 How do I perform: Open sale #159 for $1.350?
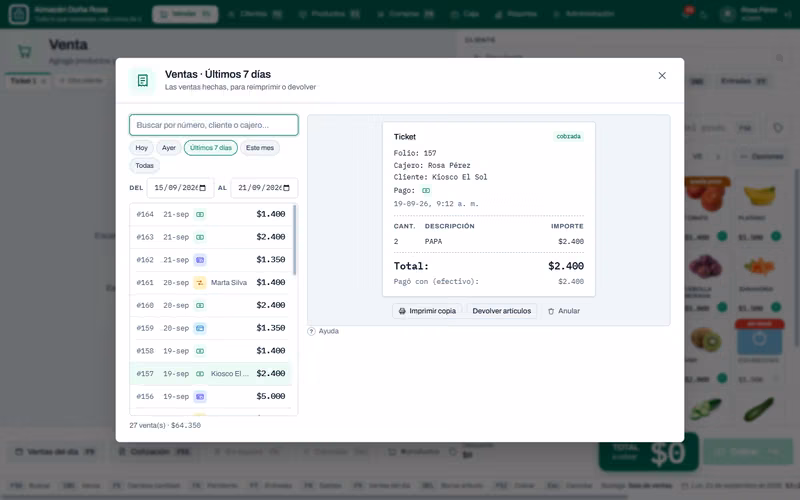(210, 328)
